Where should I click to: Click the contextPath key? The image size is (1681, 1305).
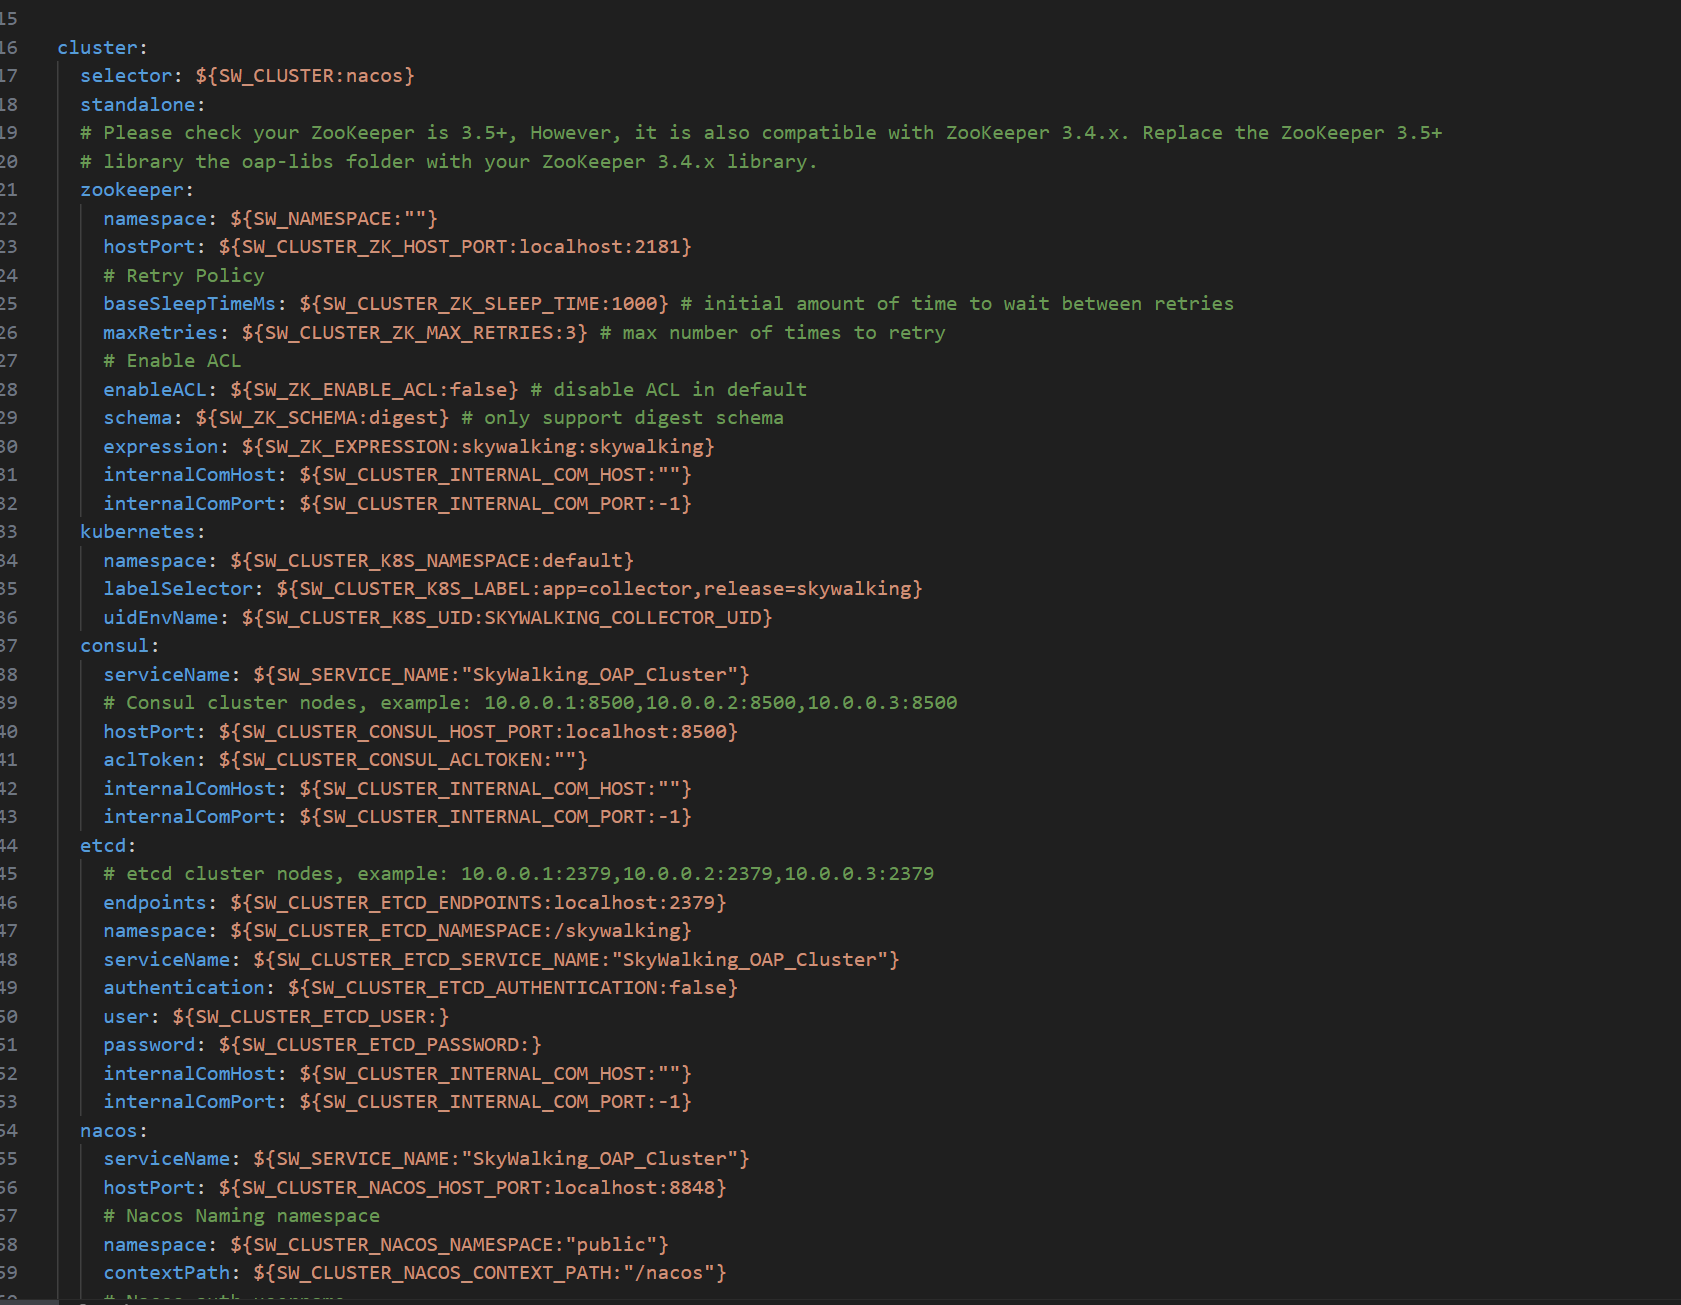point(166,1273)
